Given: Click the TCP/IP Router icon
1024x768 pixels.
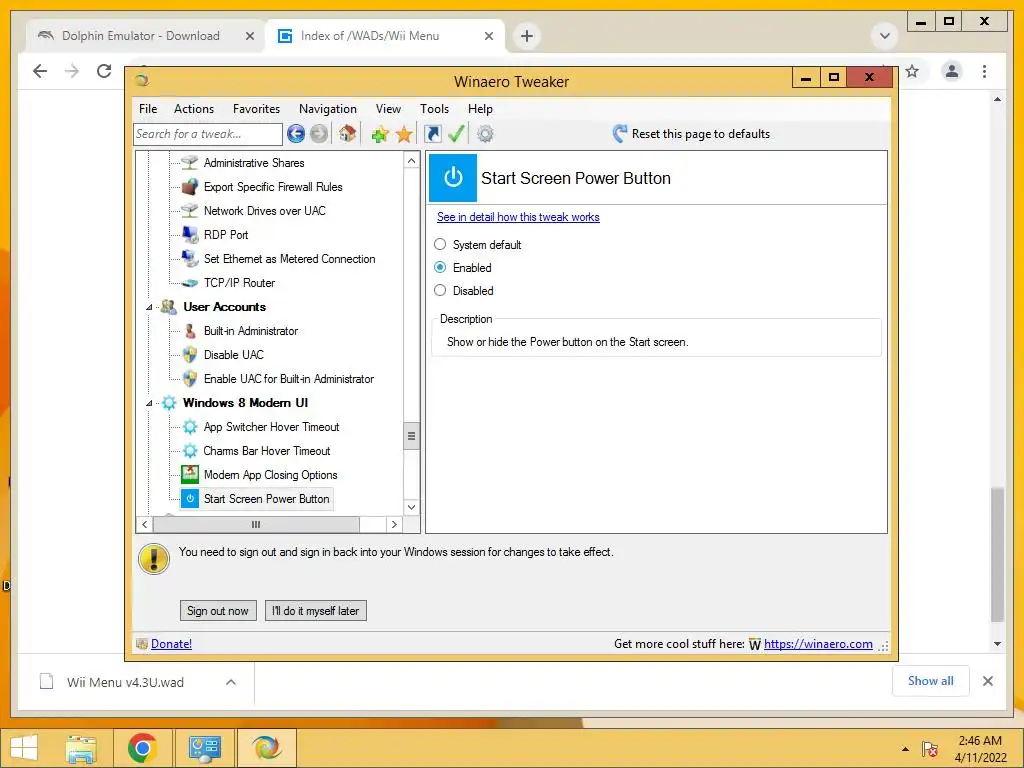Looking at the screenshot, I should click(189, 283).
